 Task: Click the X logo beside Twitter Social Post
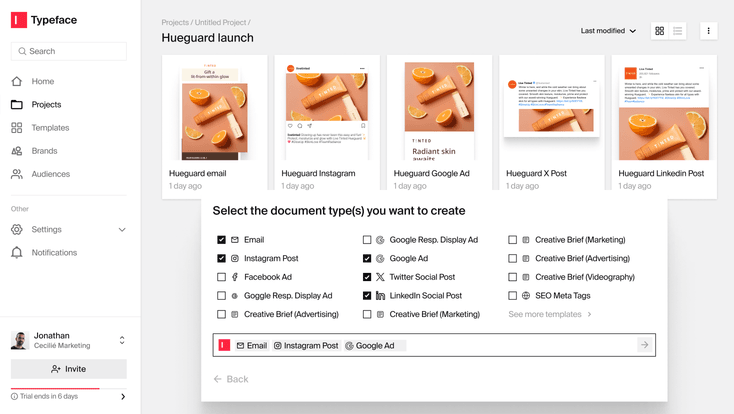380,277
